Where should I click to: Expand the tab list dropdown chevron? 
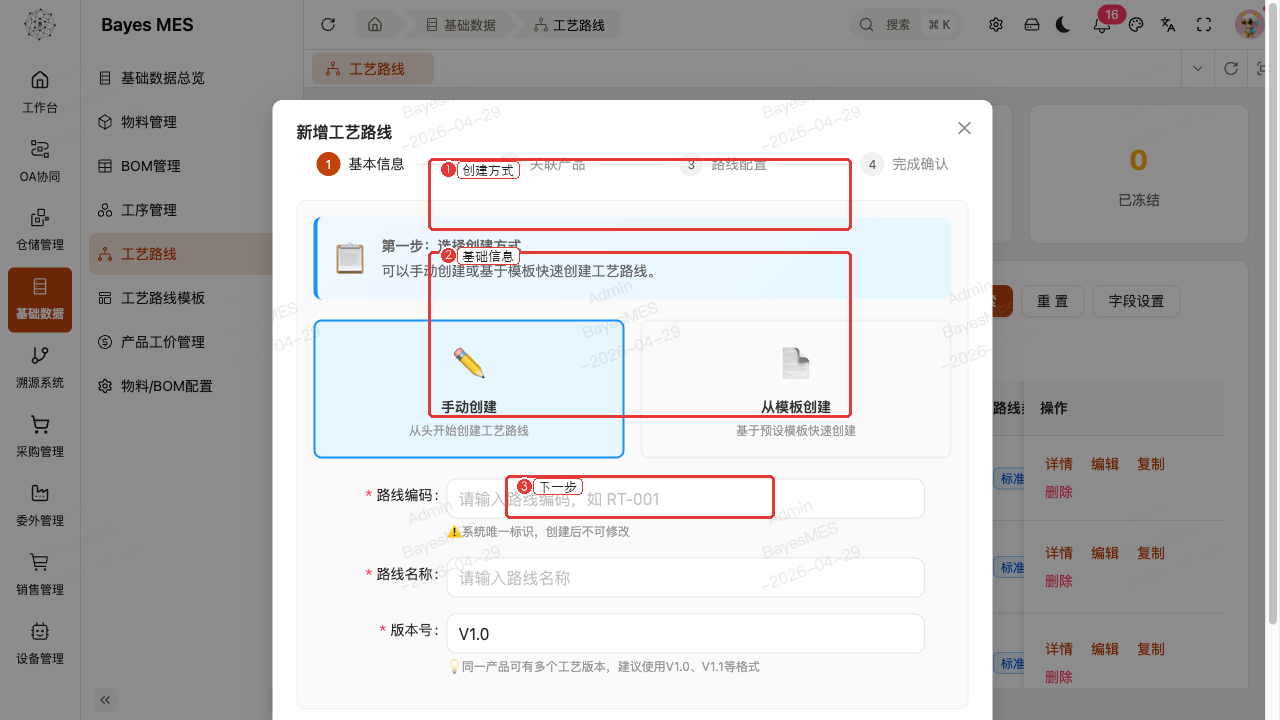(1198, 69)
